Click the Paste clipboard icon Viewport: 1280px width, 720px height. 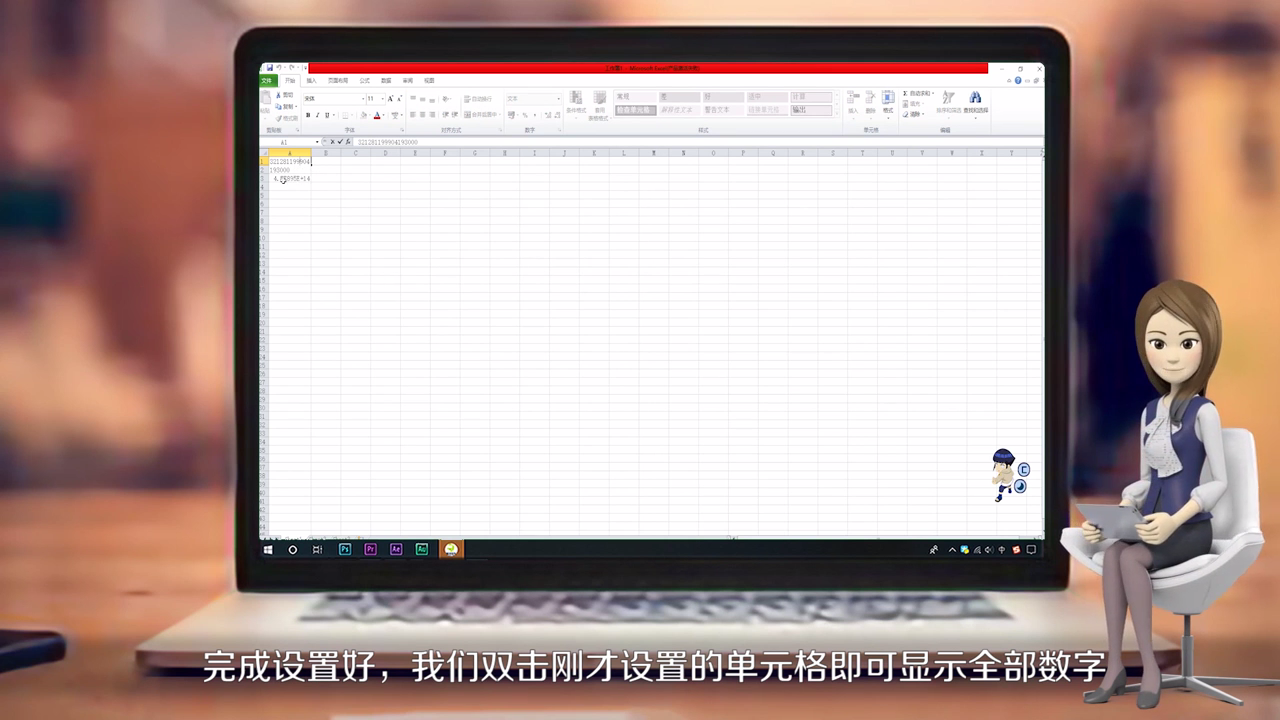coord(265,98)
